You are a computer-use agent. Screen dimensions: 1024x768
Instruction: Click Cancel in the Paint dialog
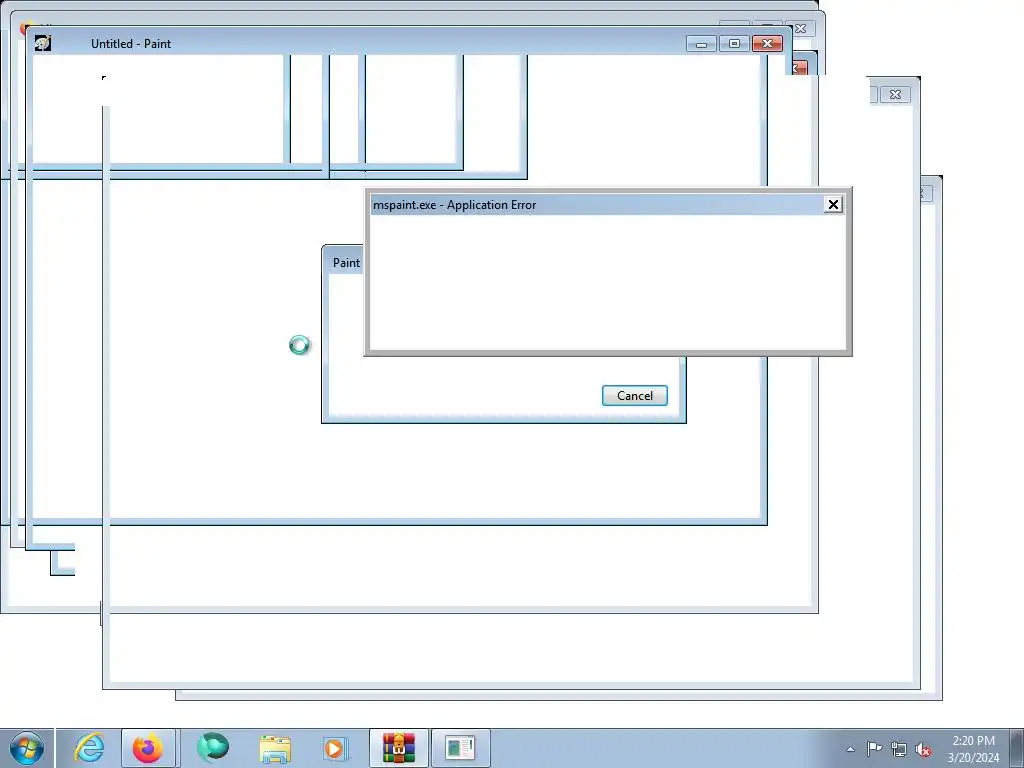point(634,396)
